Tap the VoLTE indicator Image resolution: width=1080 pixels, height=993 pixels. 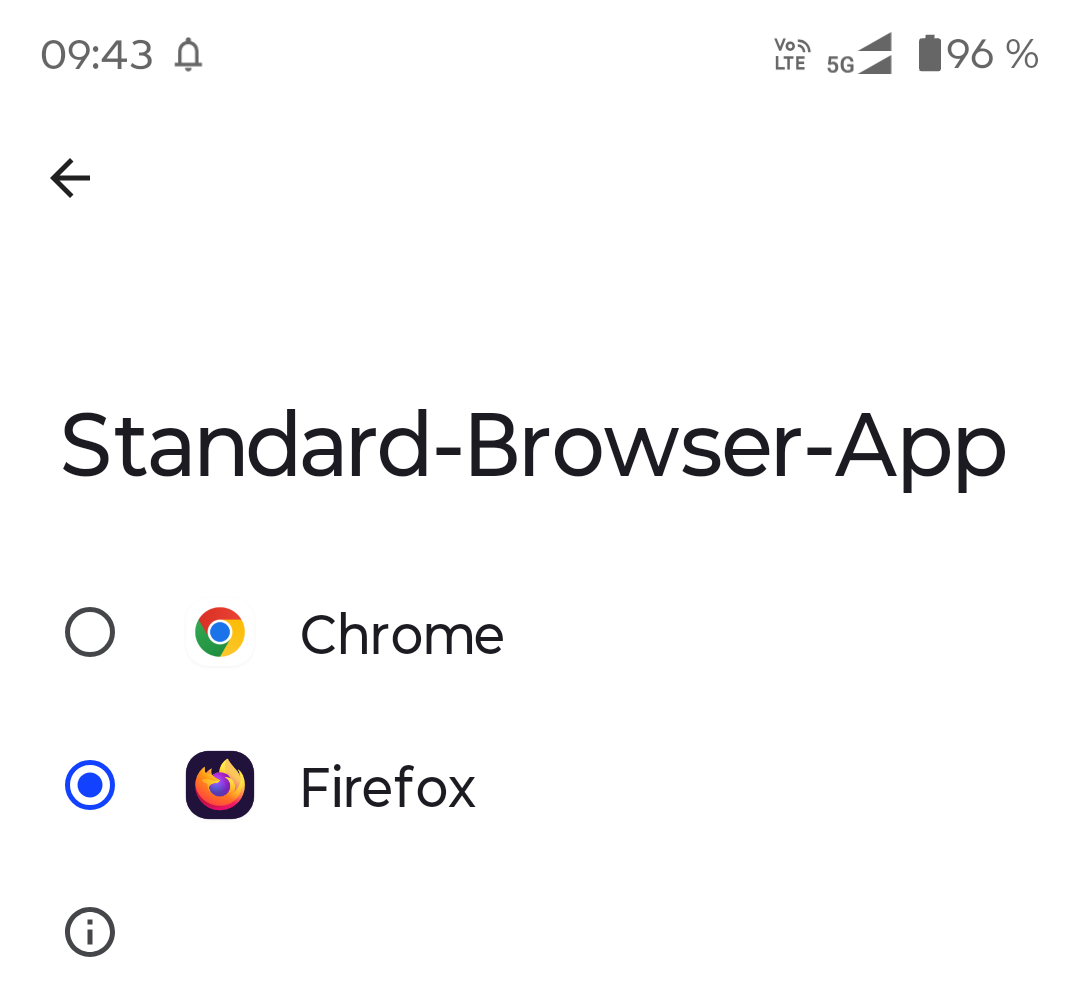790,55
